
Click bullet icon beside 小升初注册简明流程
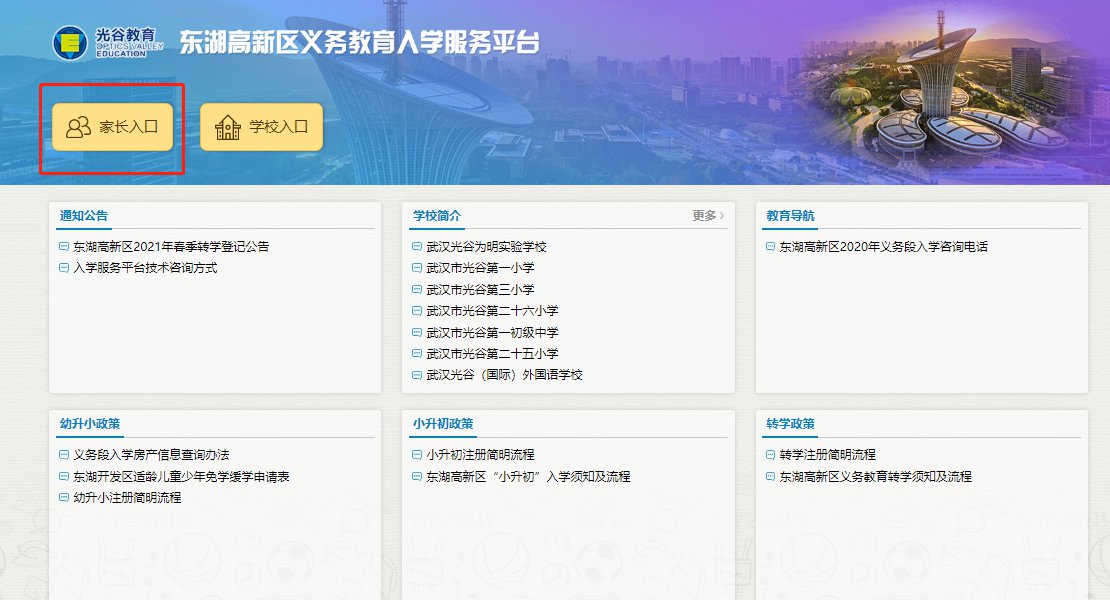417,454
